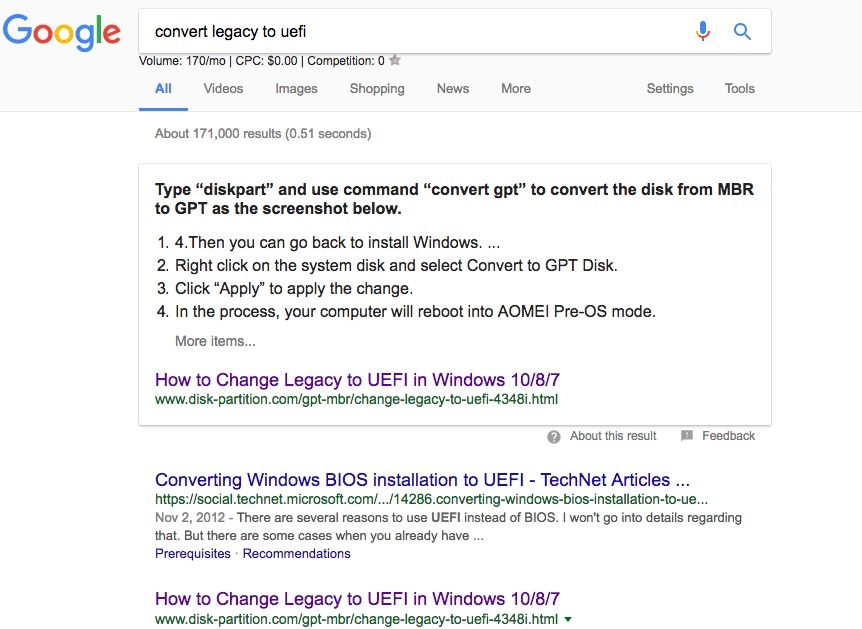Expand 'More items...' in the featured snippet

pos(215,341)
